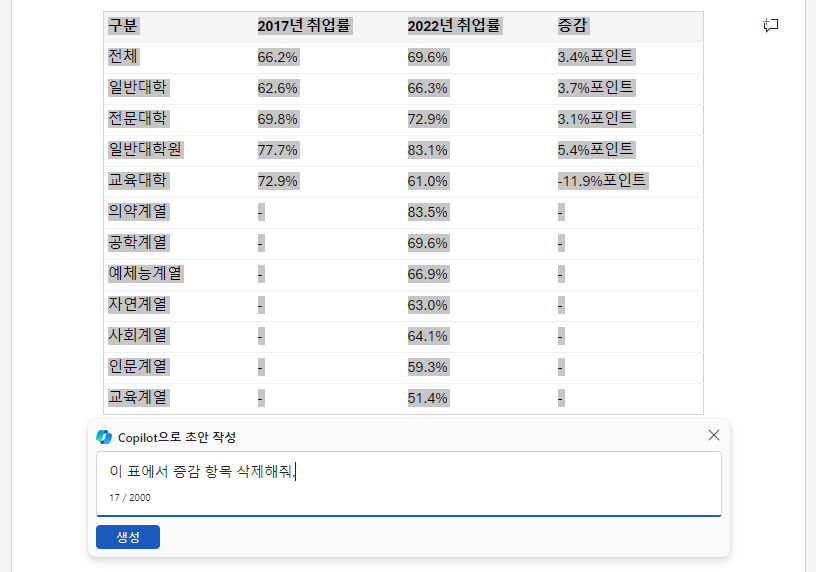Select the 자연계열 row label

click(x=138, y=304)
